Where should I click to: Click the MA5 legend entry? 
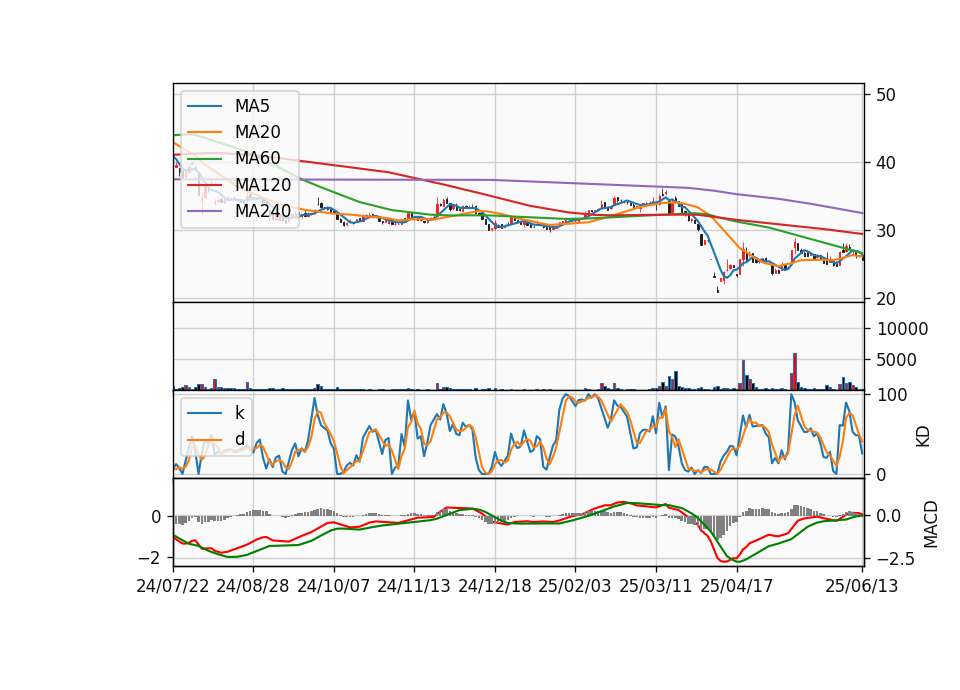point(228,106)
